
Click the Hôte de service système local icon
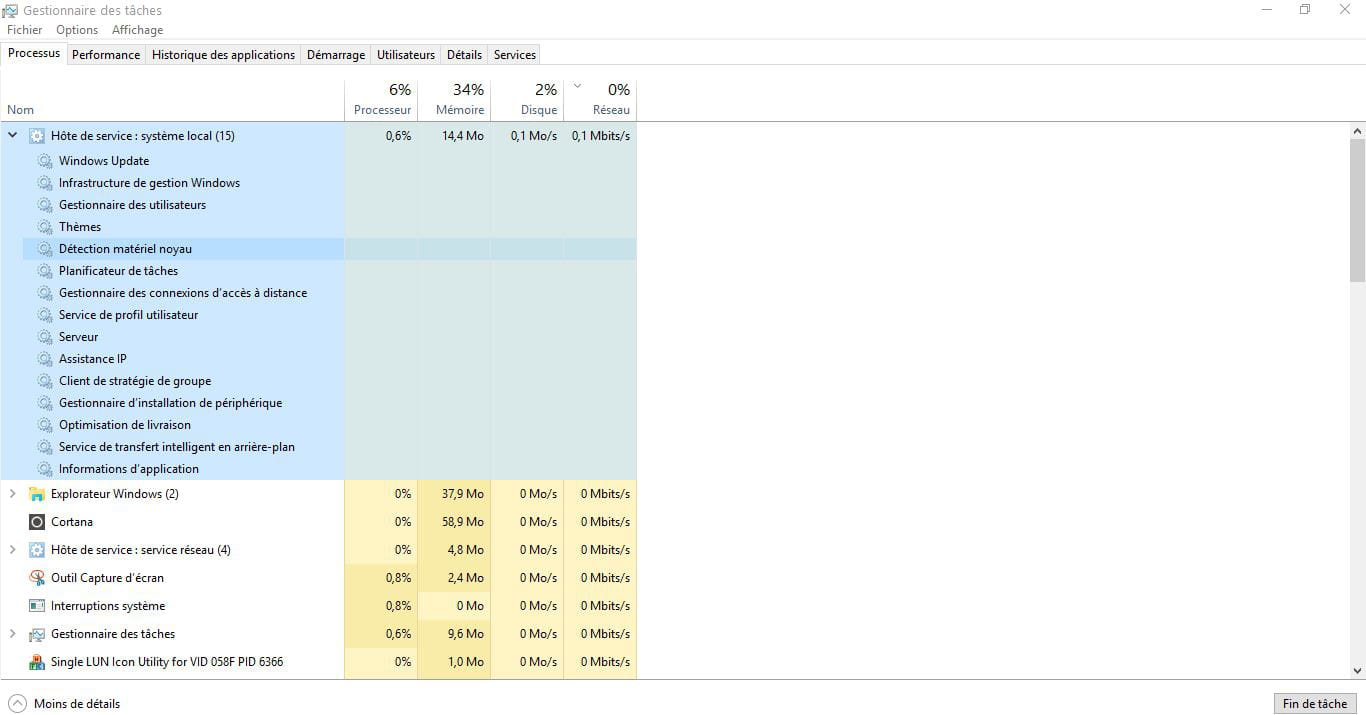(37, 136)
